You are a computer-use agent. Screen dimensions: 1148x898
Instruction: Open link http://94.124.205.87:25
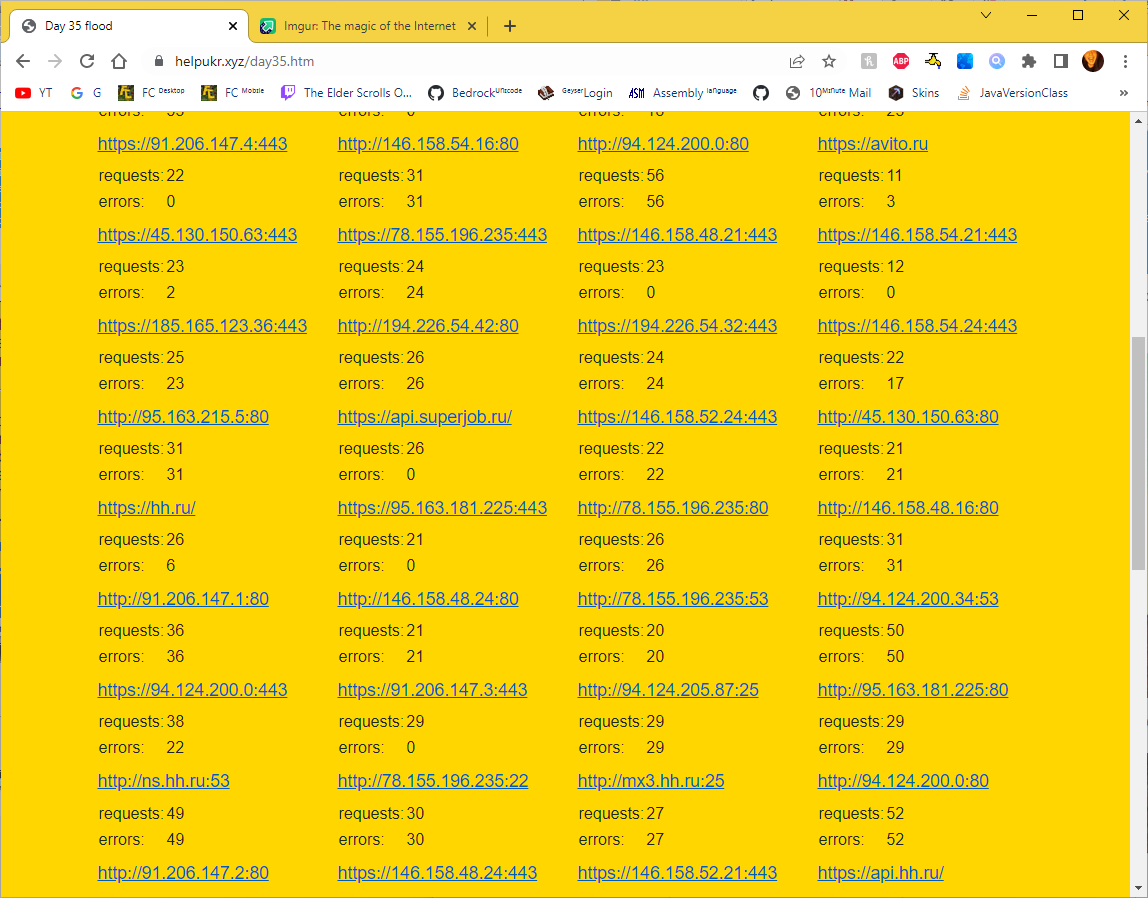point(668,690)
